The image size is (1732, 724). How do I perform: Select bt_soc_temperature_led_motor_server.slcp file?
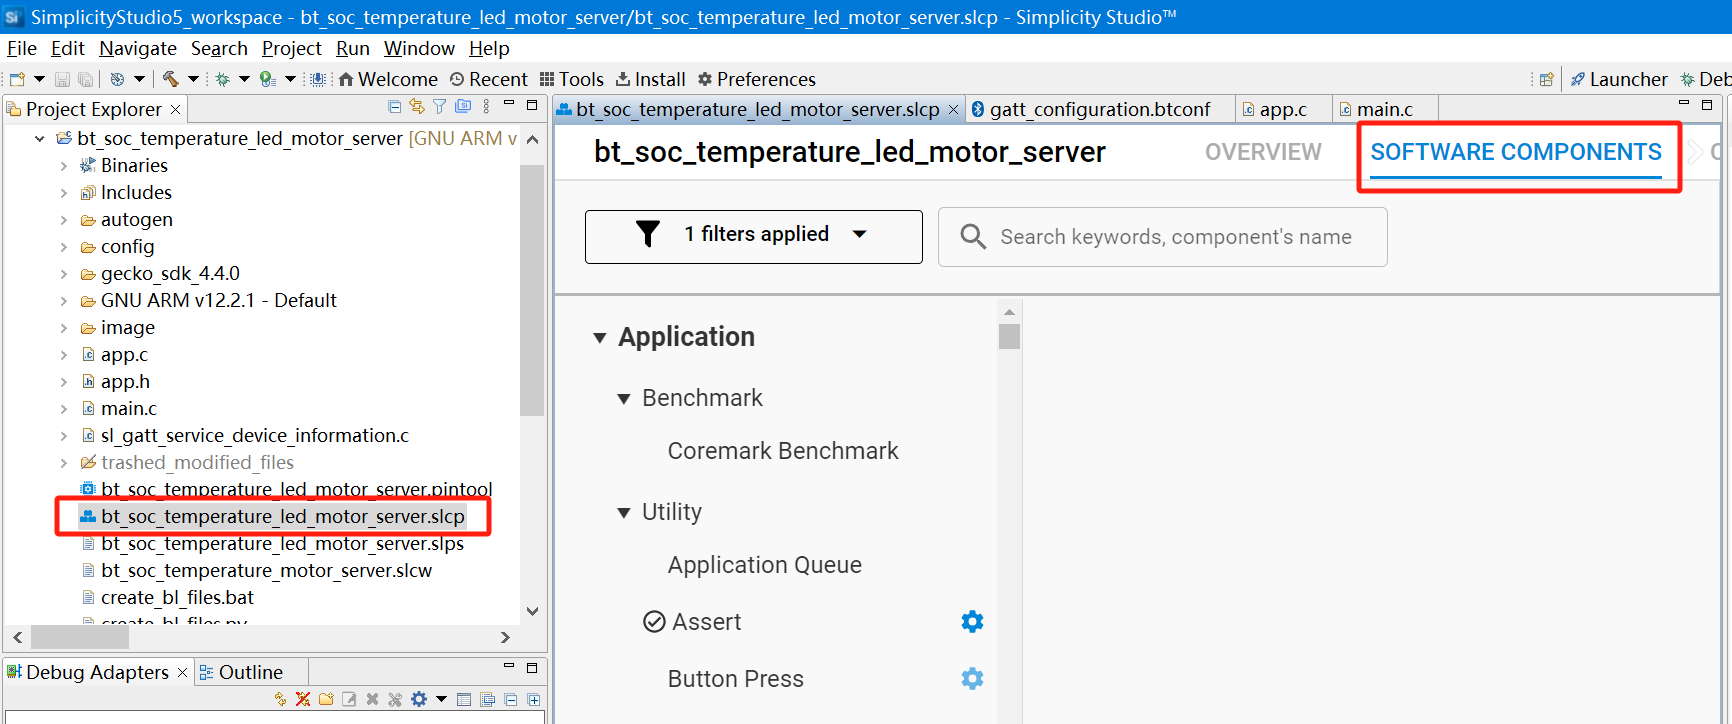pos(282,517)
